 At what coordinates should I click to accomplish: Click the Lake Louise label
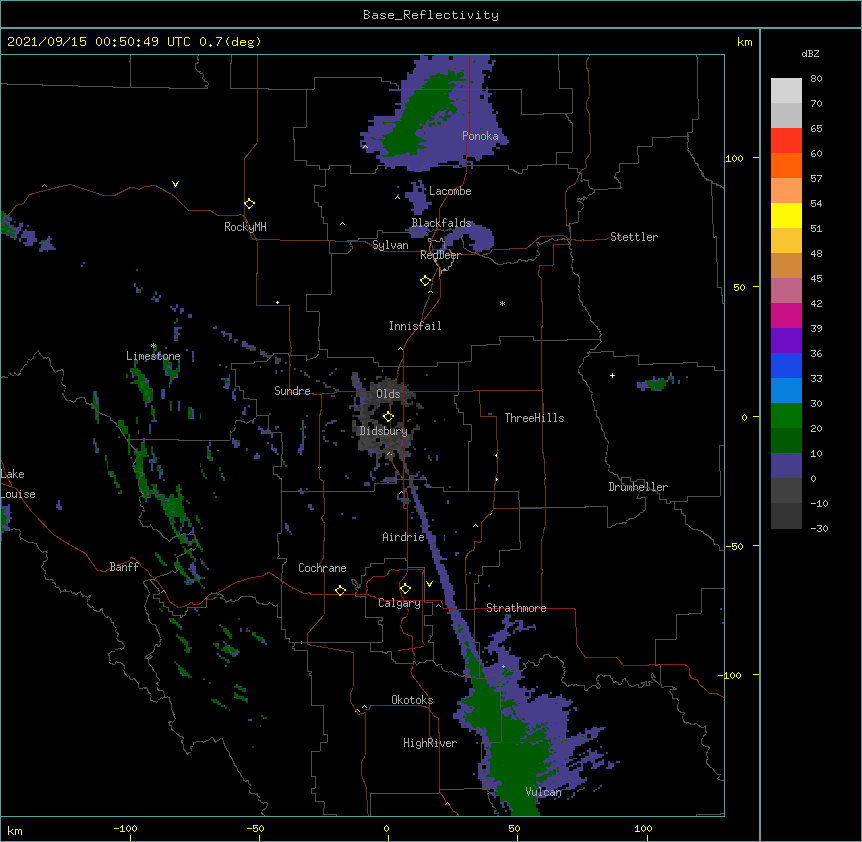point(18,484)
